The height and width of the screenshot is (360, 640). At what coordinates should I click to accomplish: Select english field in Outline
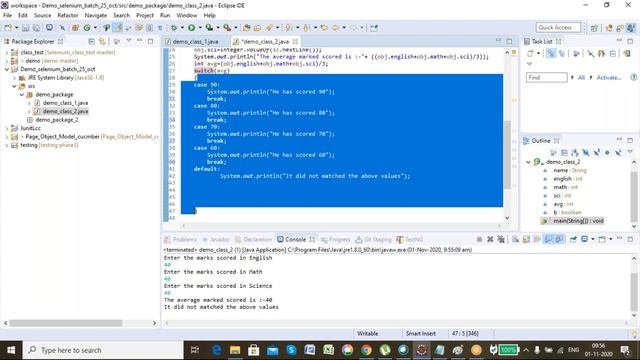[568, 179]
